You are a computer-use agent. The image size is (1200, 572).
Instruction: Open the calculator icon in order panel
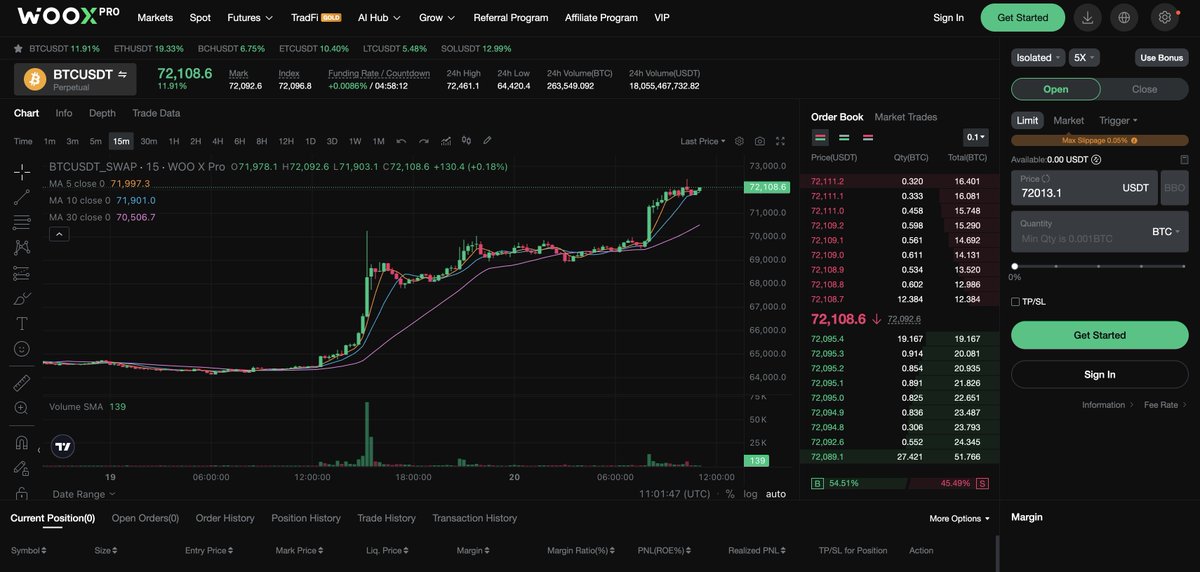[1184, 159]
